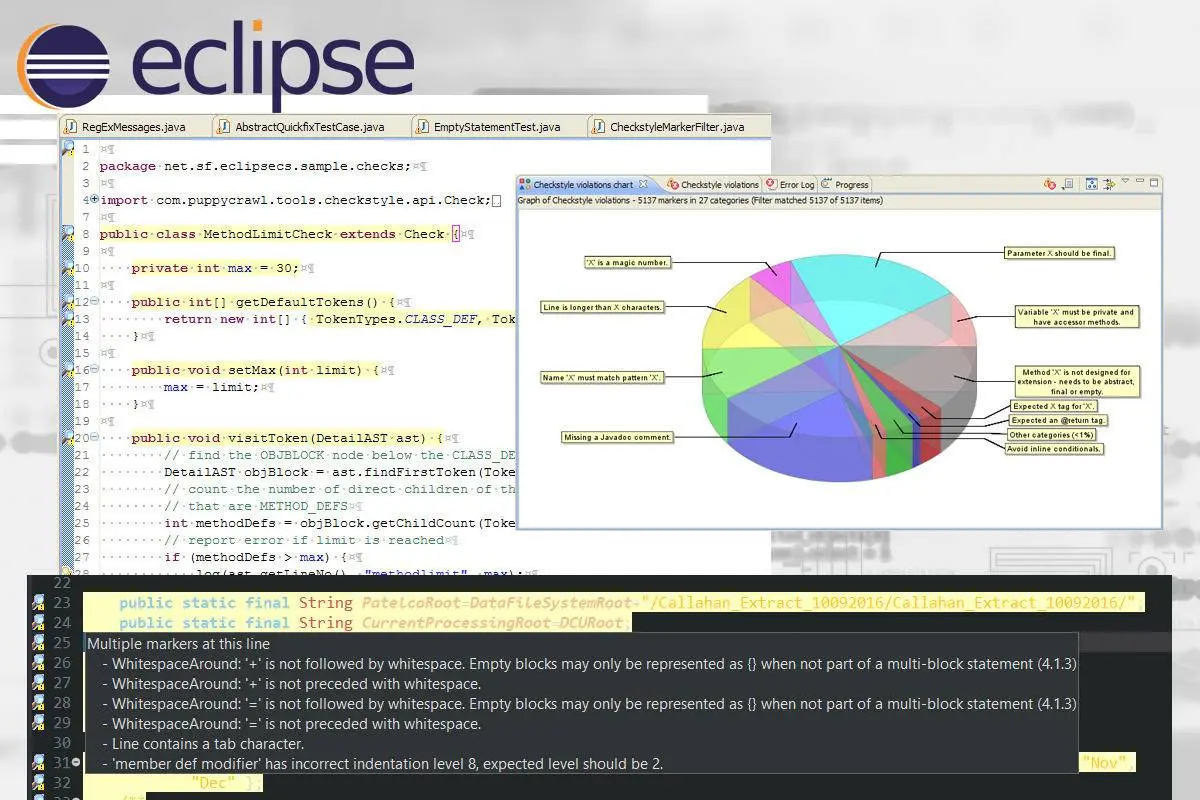Click Checkstyle warning marker at line 20
Image resolution: width=1200 pixels, height=800 pixels.
[68, 438]
